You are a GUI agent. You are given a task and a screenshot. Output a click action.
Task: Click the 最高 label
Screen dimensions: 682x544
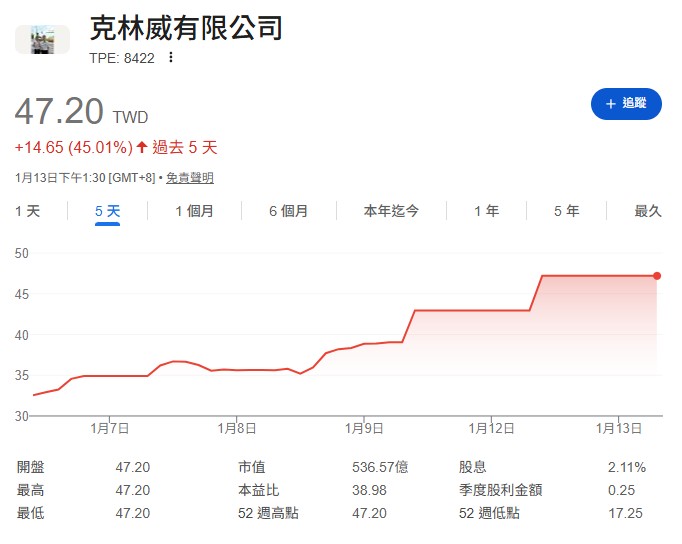click(x=30, y=491)
